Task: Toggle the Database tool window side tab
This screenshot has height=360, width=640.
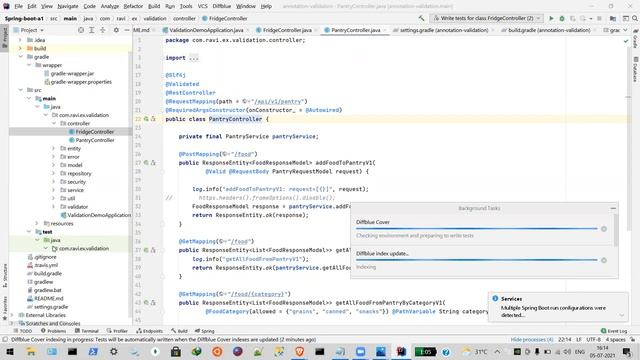Action: pos(636,69)
